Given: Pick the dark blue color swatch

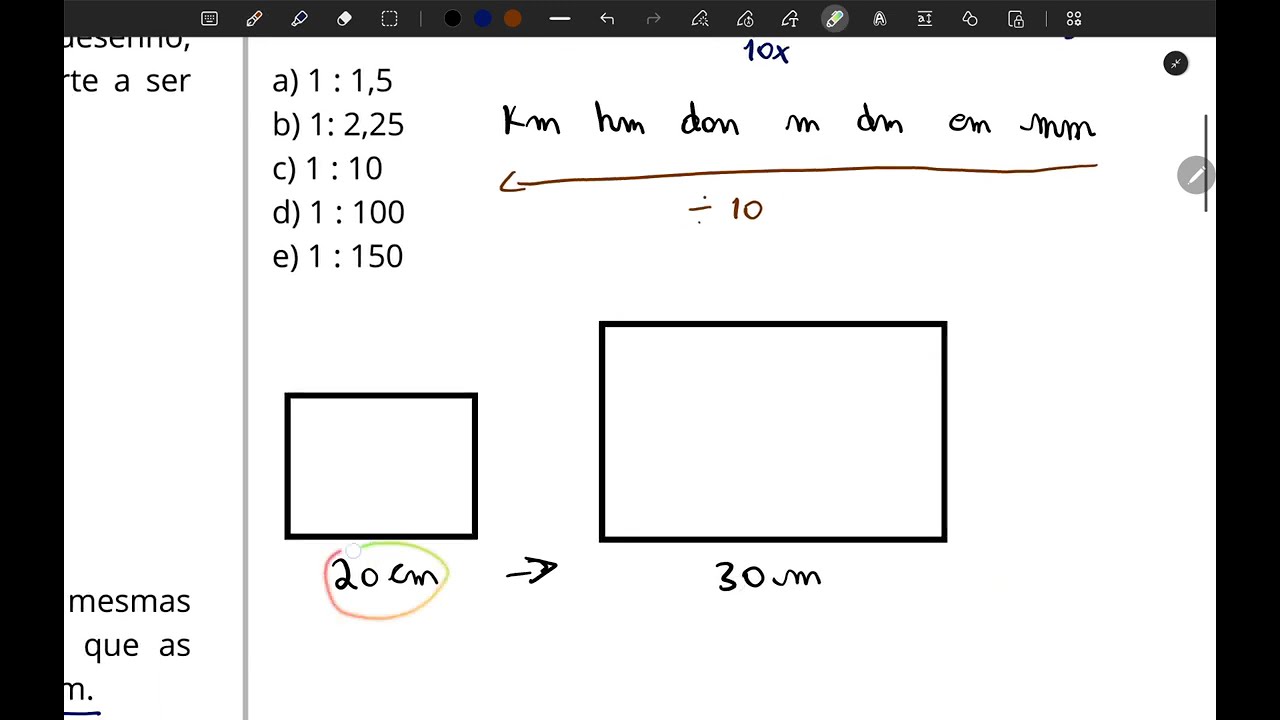Looking at the screenshot, I should coord(483,19).
